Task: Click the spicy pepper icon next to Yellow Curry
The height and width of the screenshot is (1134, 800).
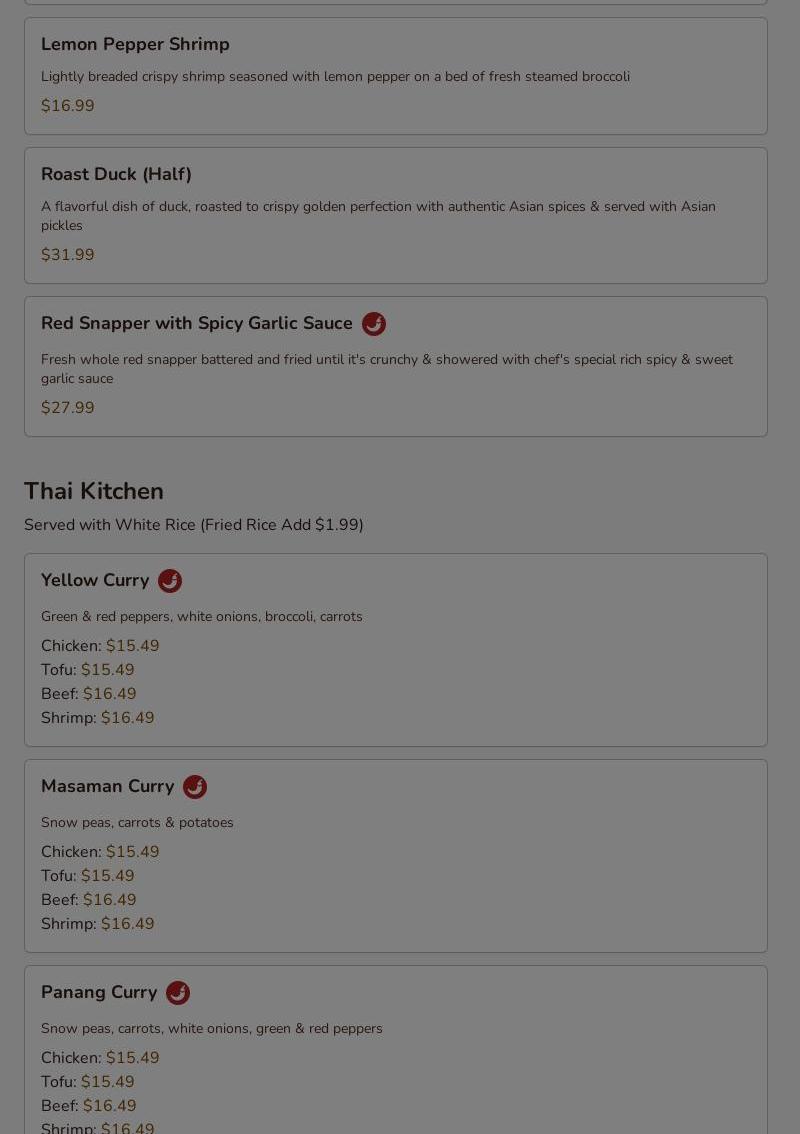Action: point(170,581)
